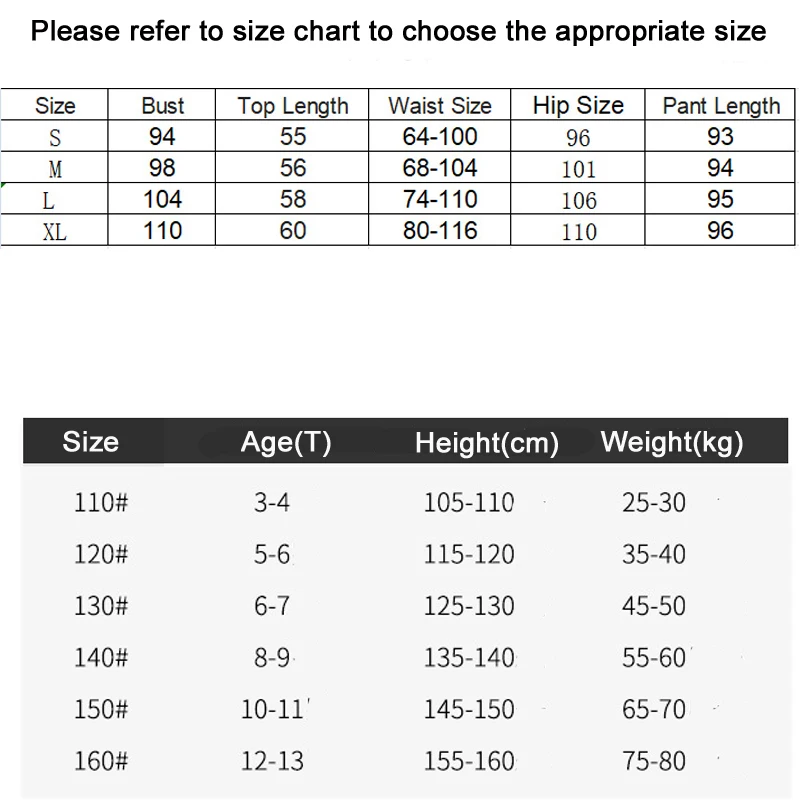
Task: Select the S size row label
Action: click(55, 138)
